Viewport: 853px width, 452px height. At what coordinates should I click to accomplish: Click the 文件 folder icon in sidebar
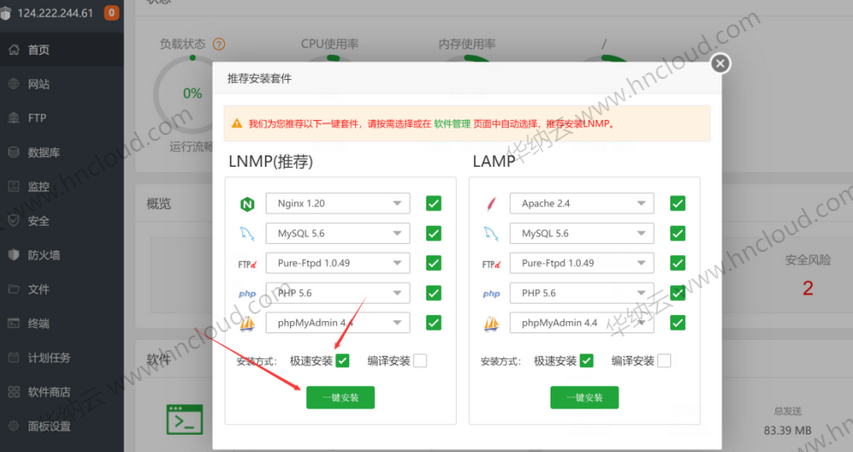(x=14, y=289)
